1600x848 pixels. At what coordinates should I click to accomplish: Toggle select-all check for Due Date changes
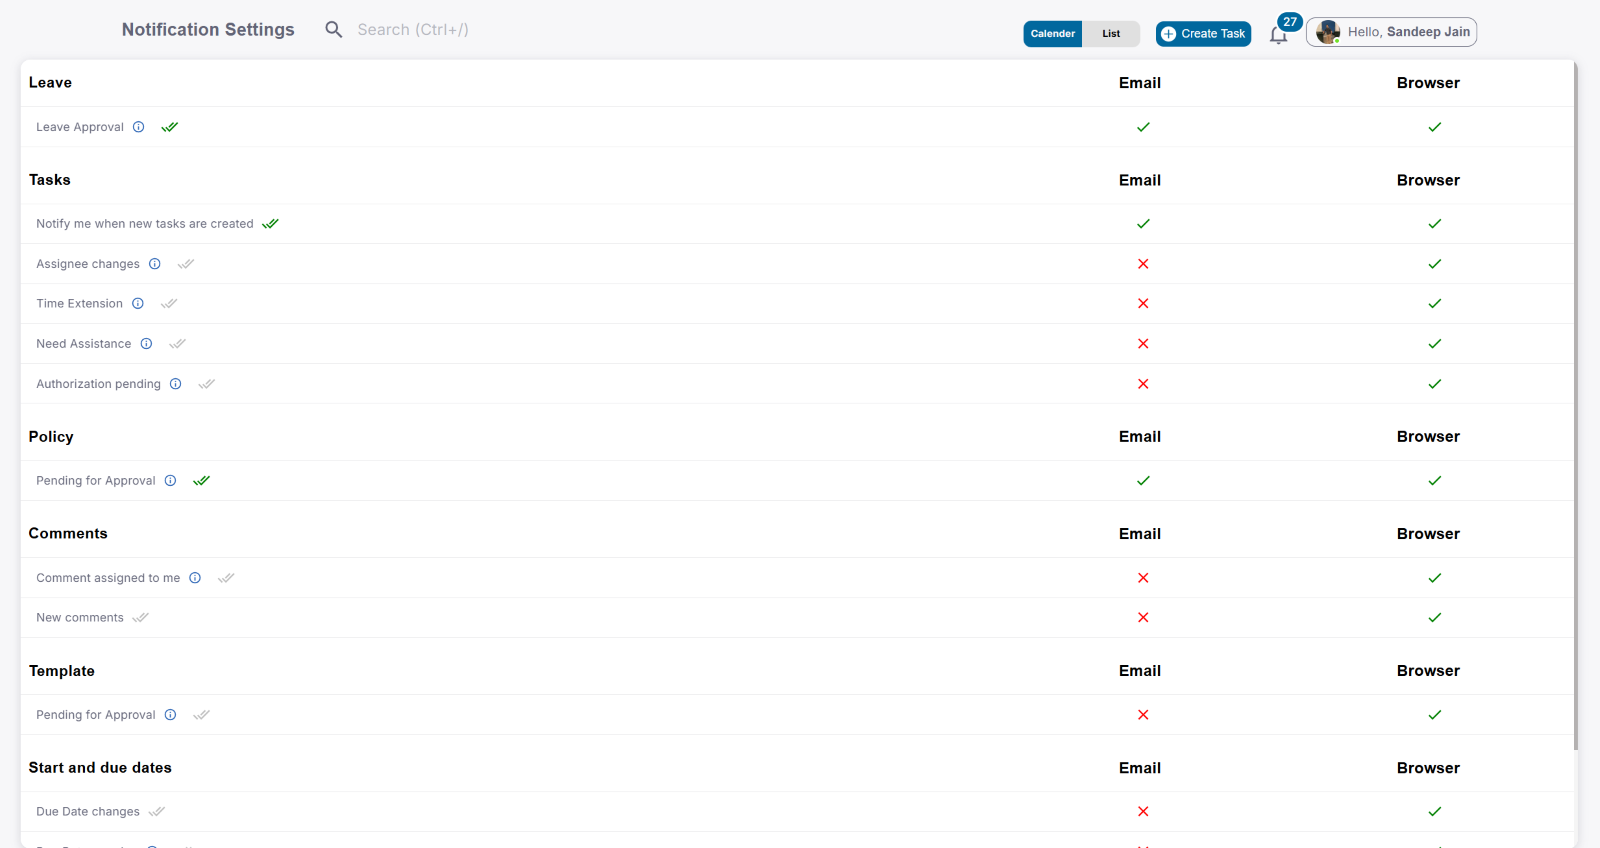click(x=157, y=812)
